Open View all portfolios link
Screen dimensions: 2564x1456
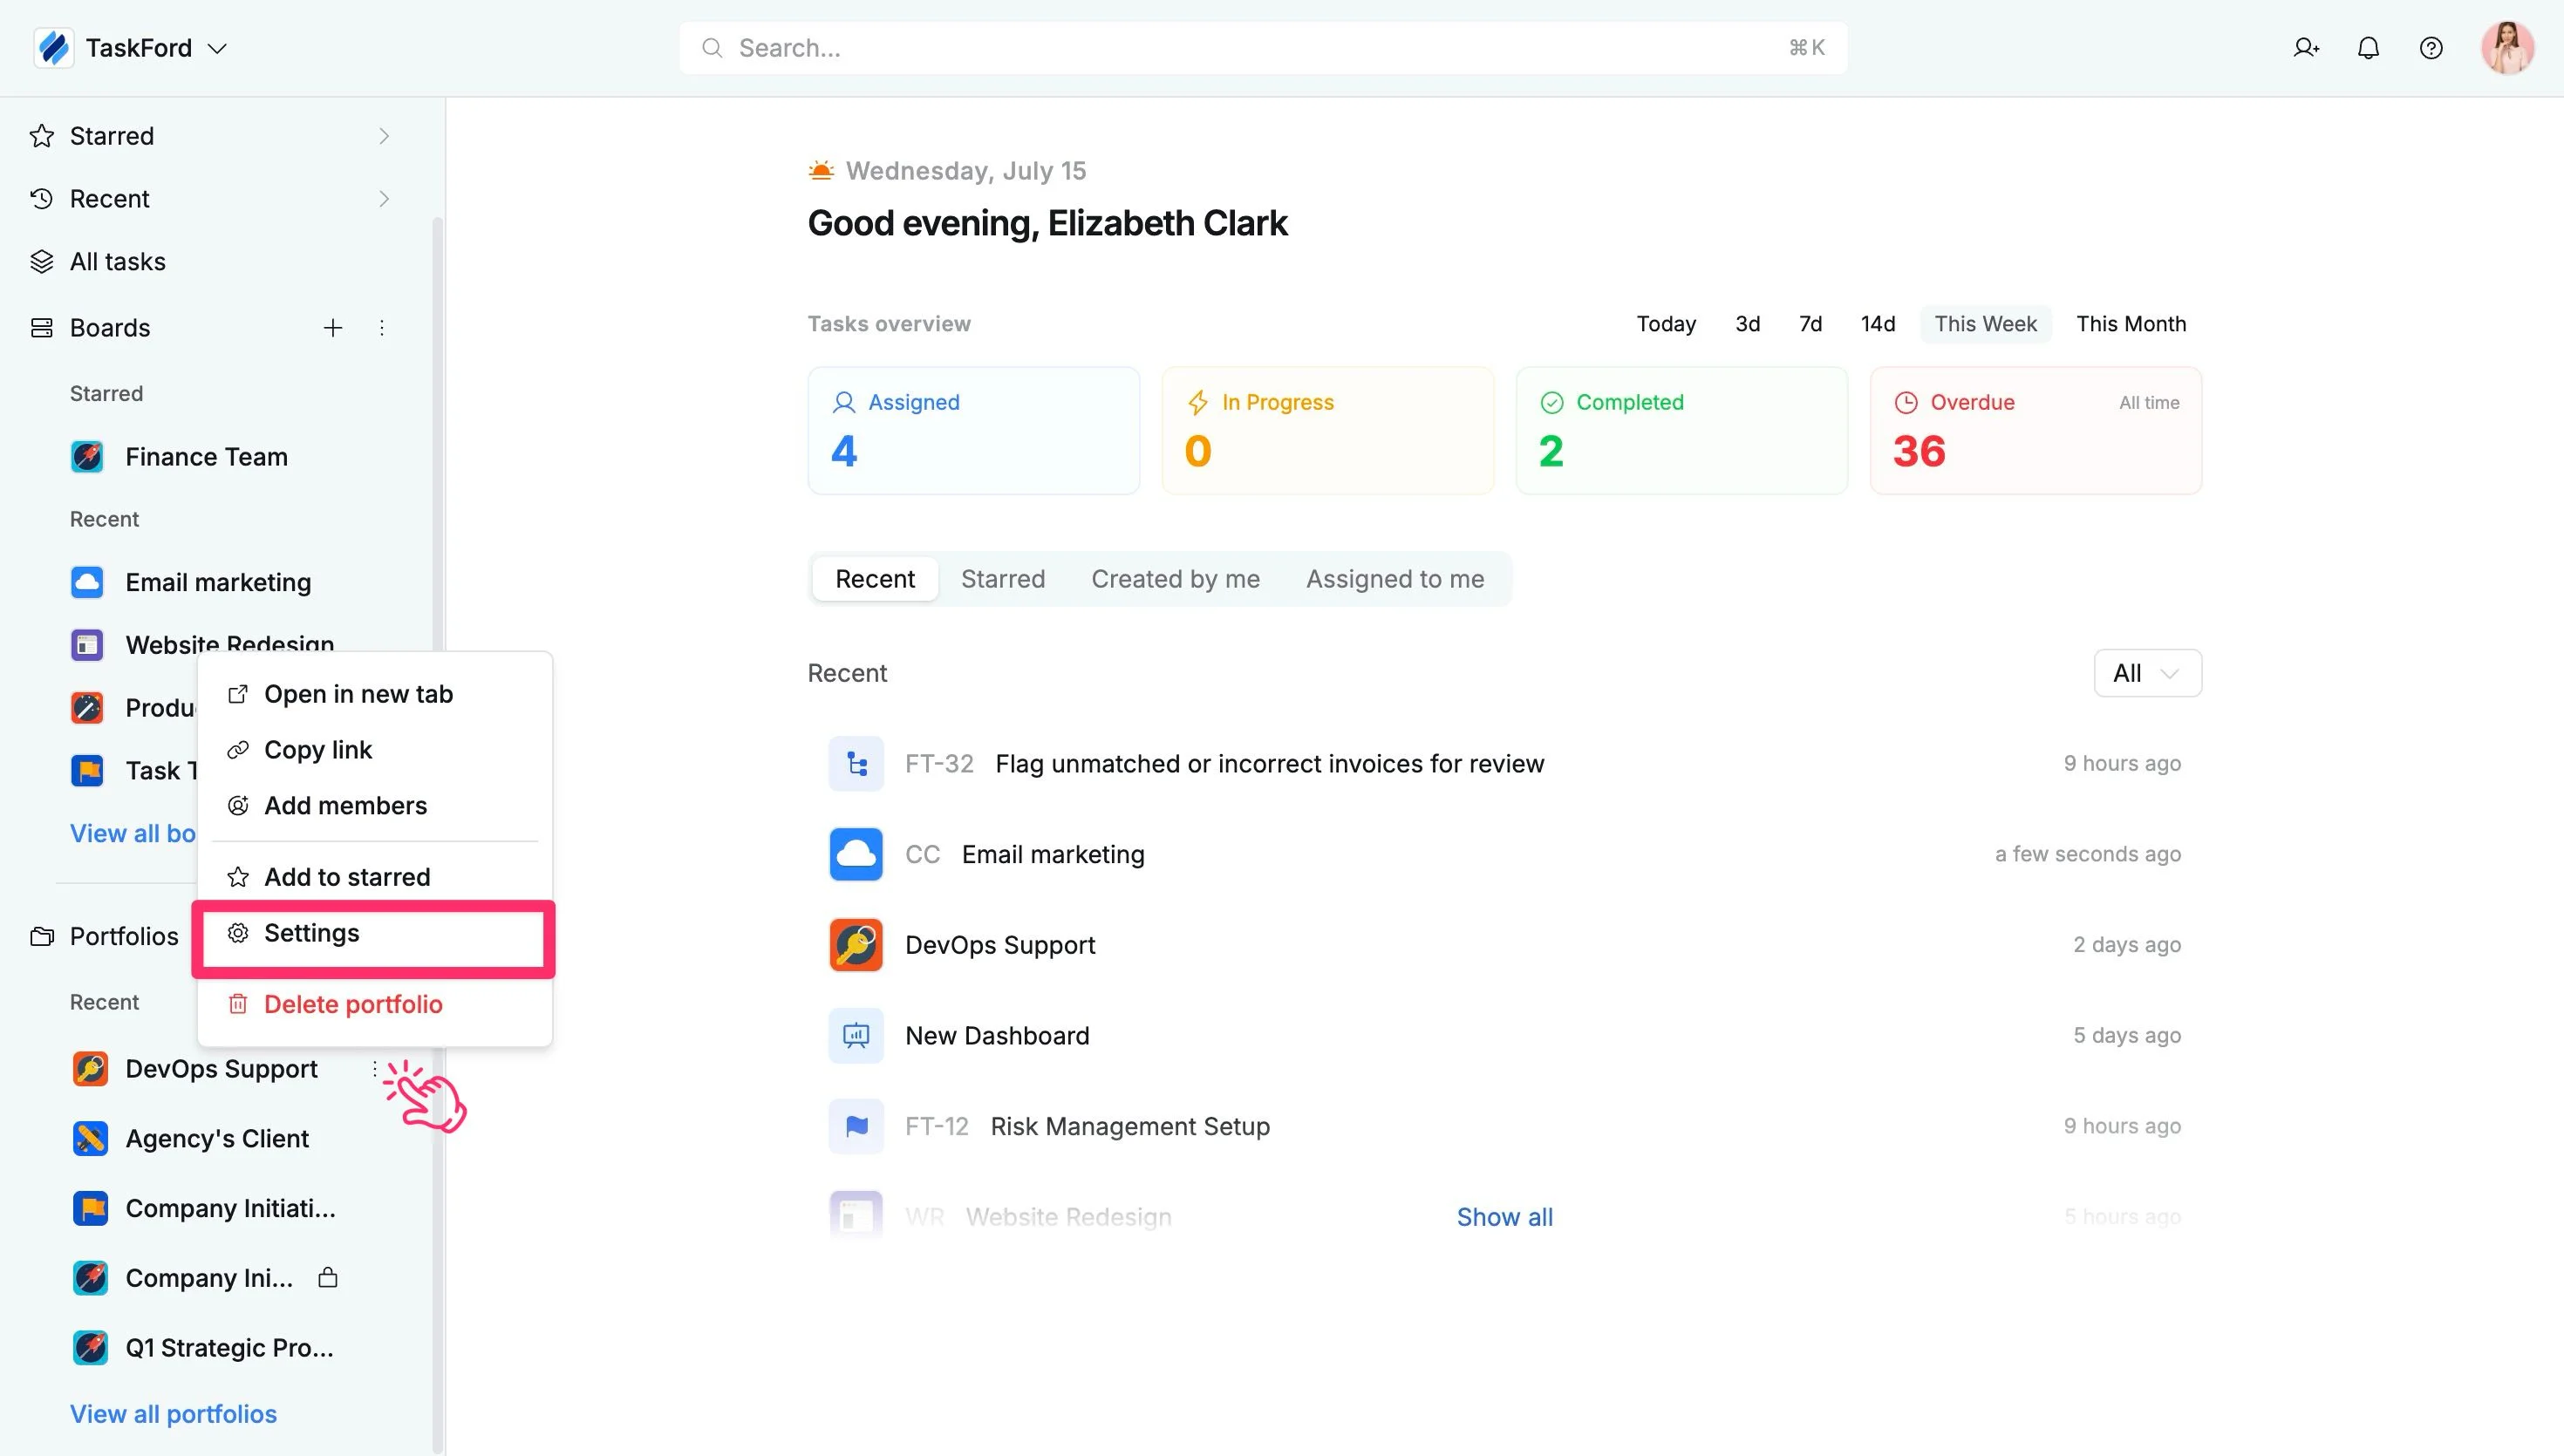(x=173, y=1414)
